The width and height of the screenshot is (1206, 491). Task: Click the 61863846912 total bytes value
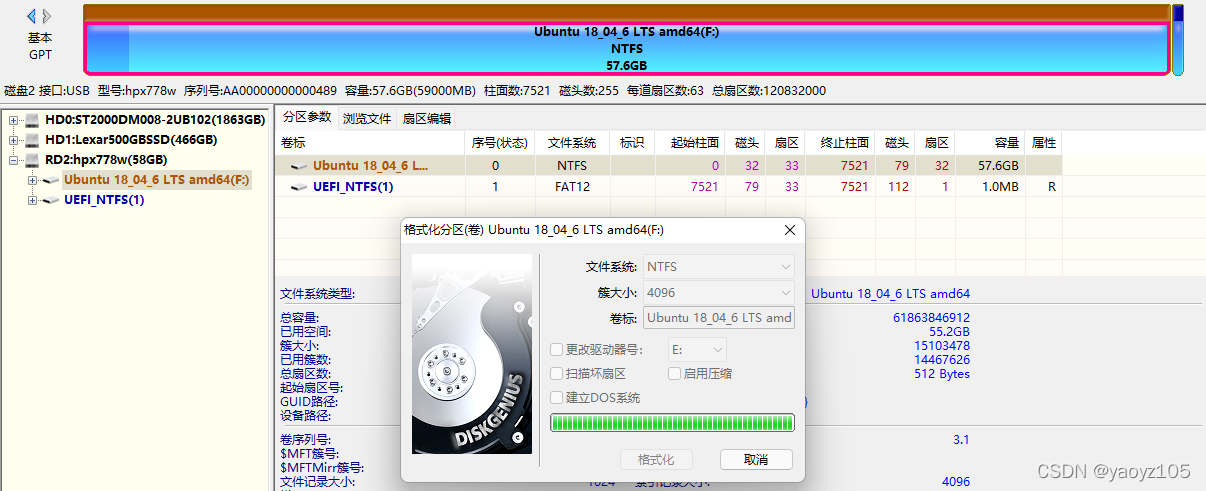coord(931,317)
